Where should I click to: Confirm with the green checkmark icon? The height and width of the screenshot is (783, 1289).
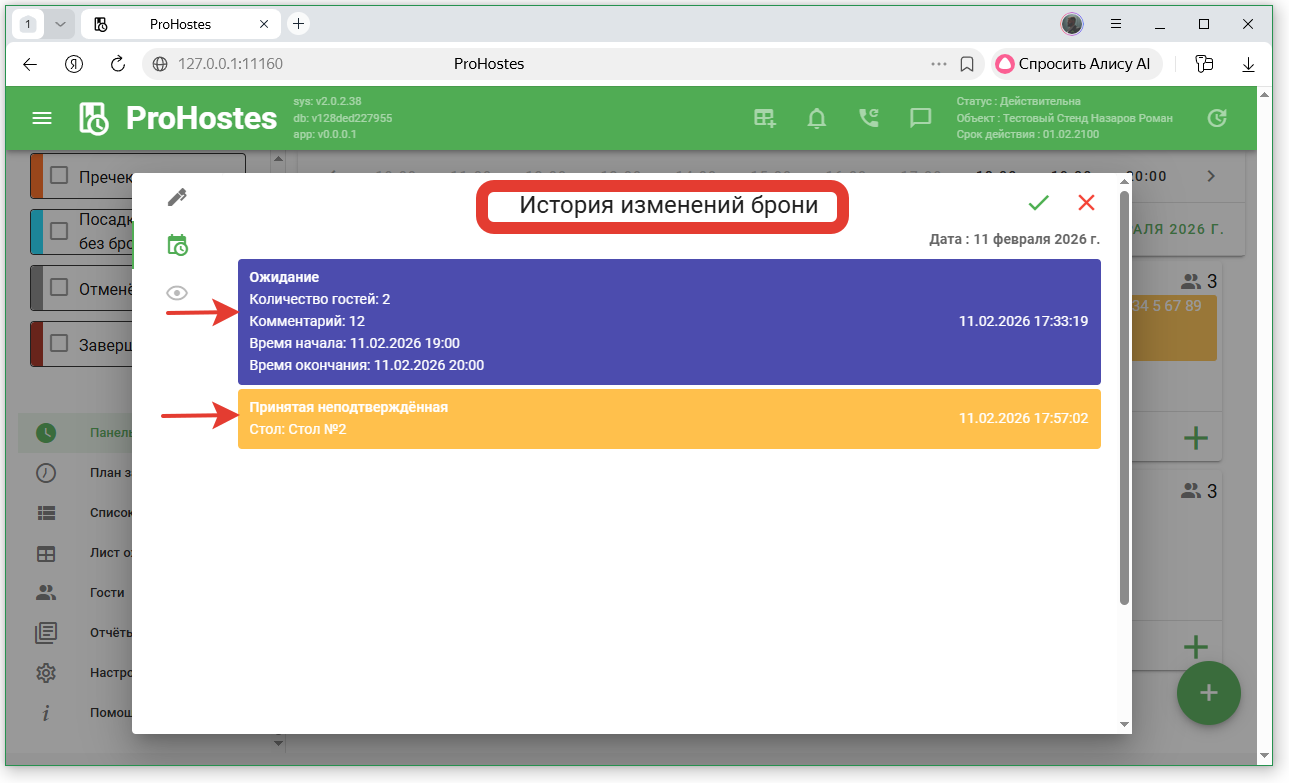(x=1038, y=203)
